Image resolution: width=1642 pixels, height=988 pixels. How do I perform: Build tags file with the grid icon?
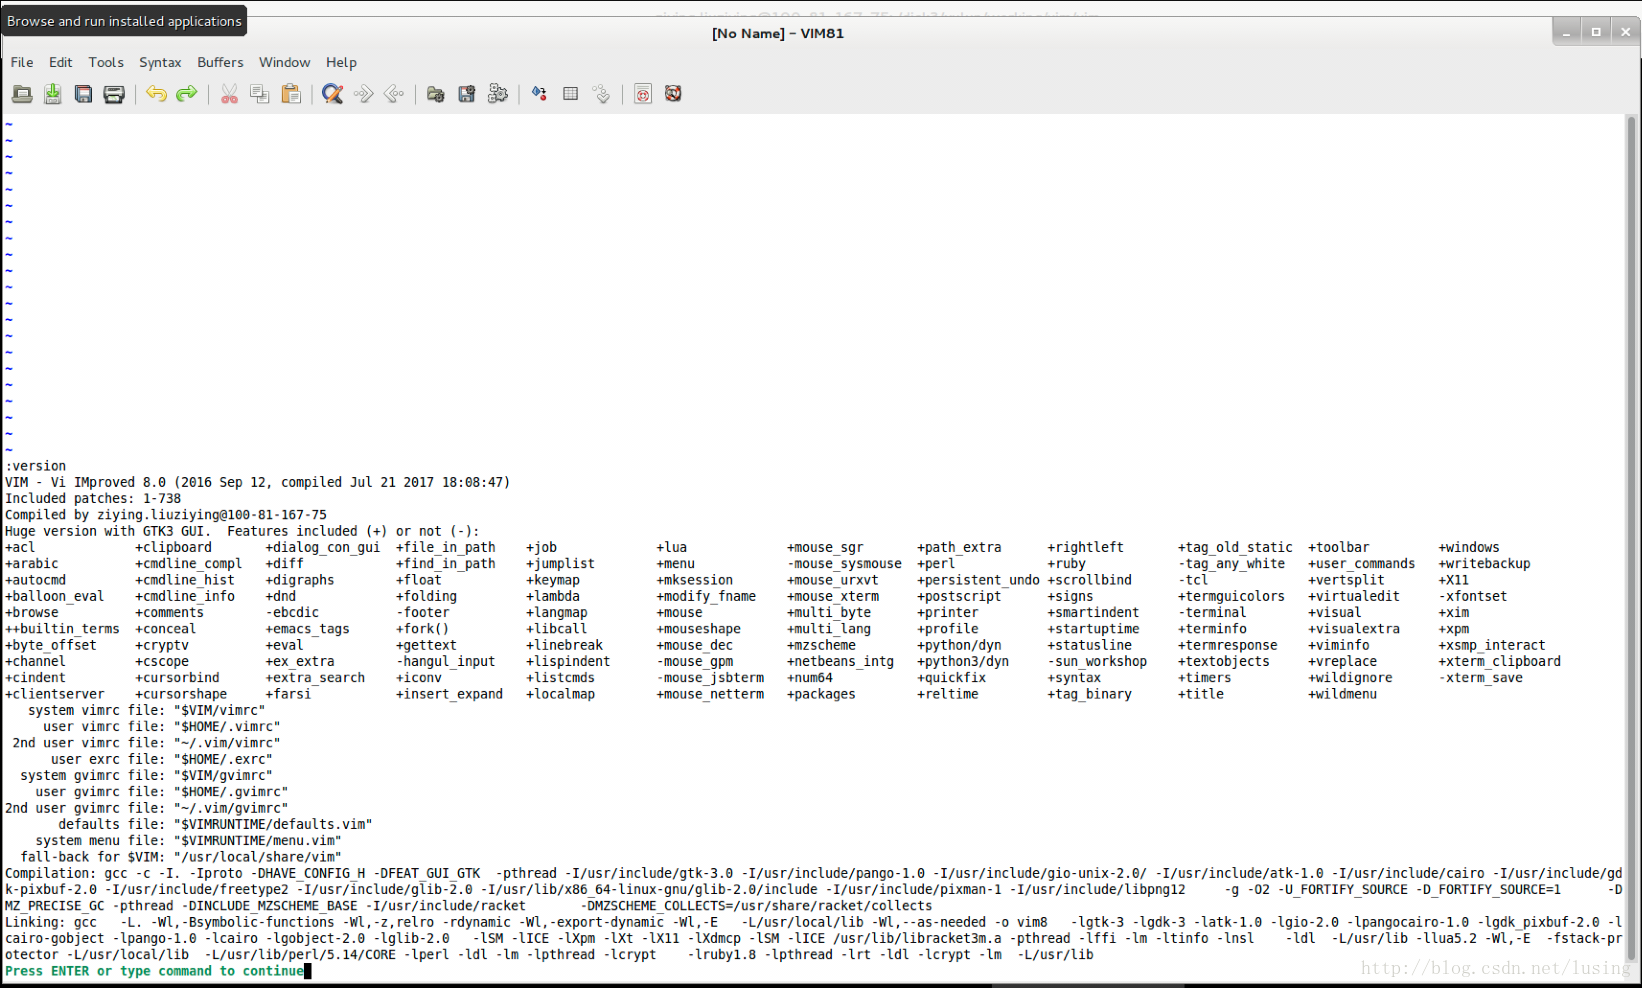(x=571, y=94)
